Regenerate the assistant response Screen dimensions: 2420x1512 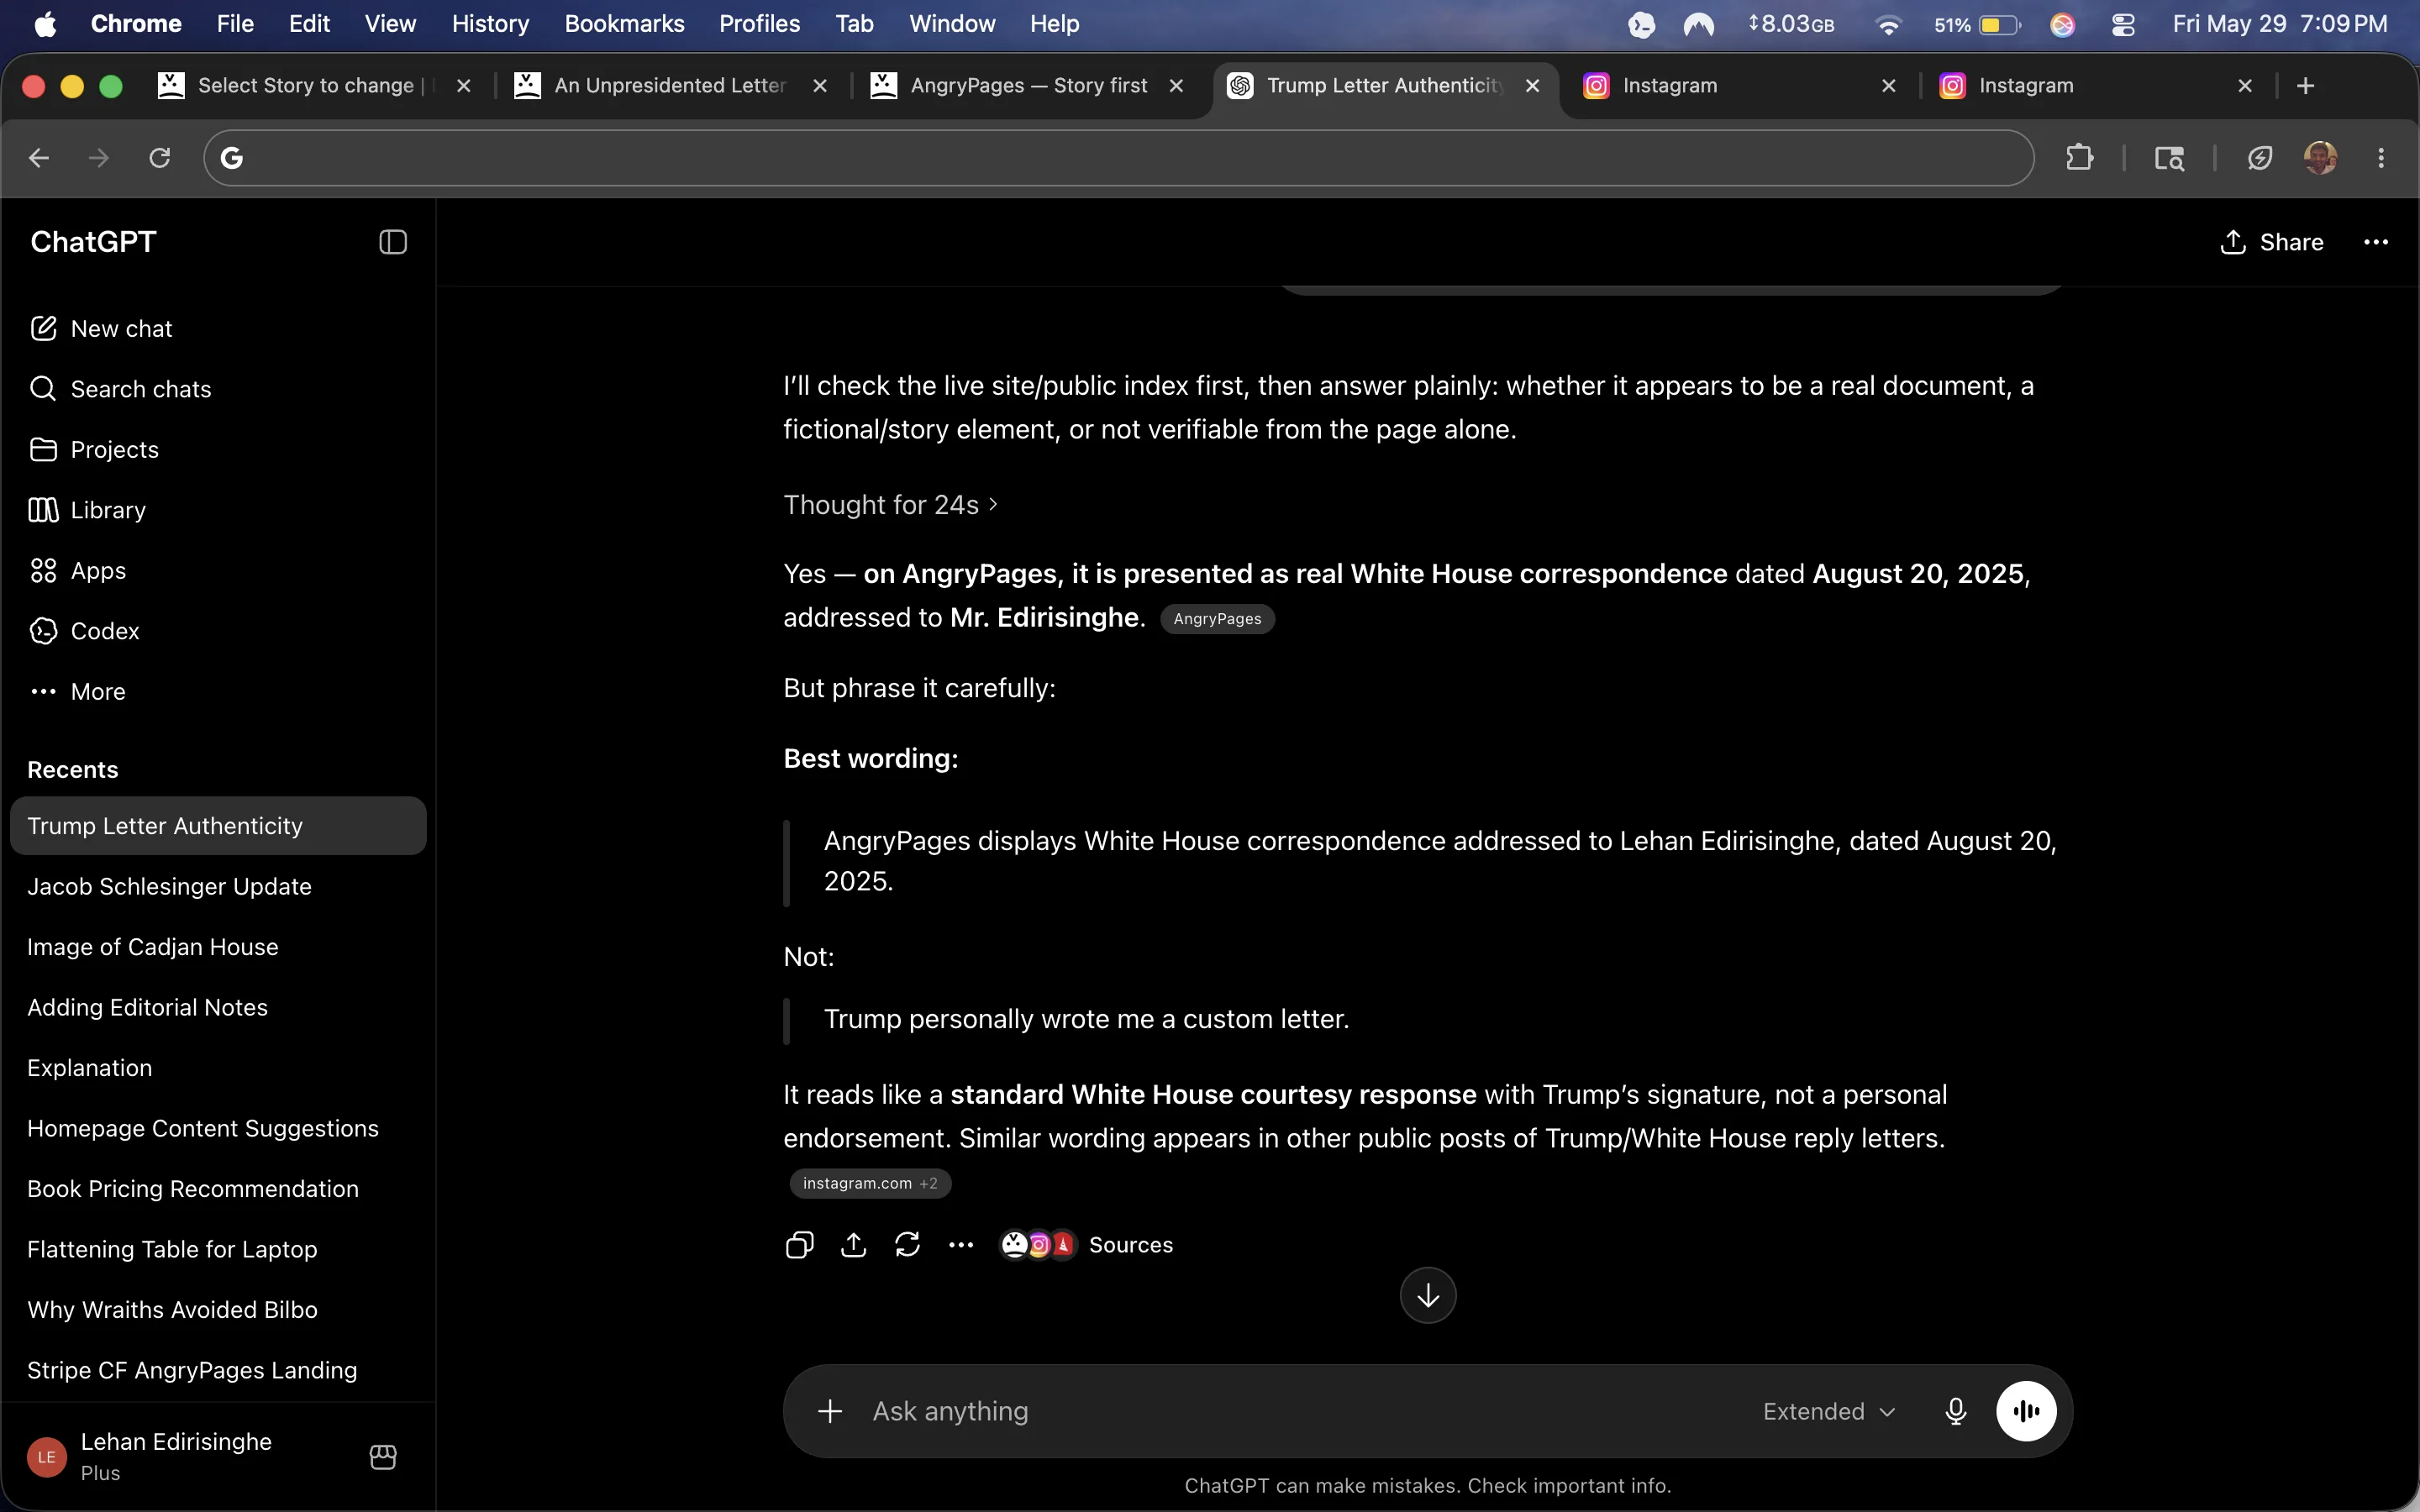pyautogui.click(x=907, y=1245)
